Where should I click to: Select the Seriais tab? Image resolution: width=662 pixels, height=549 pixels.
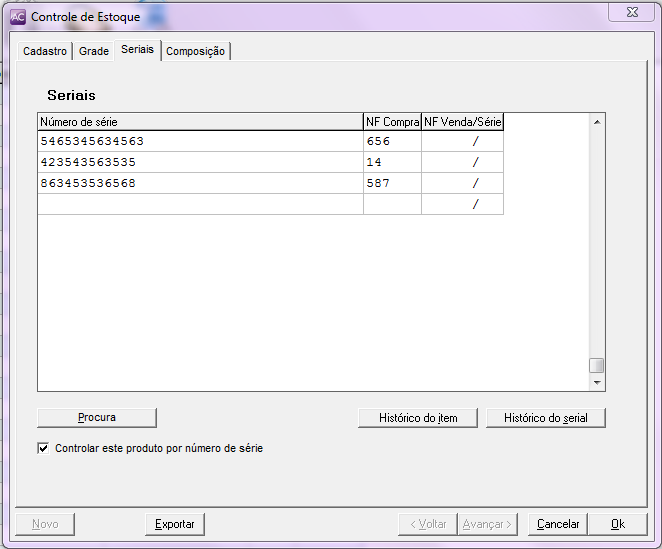tap(137, 50)
